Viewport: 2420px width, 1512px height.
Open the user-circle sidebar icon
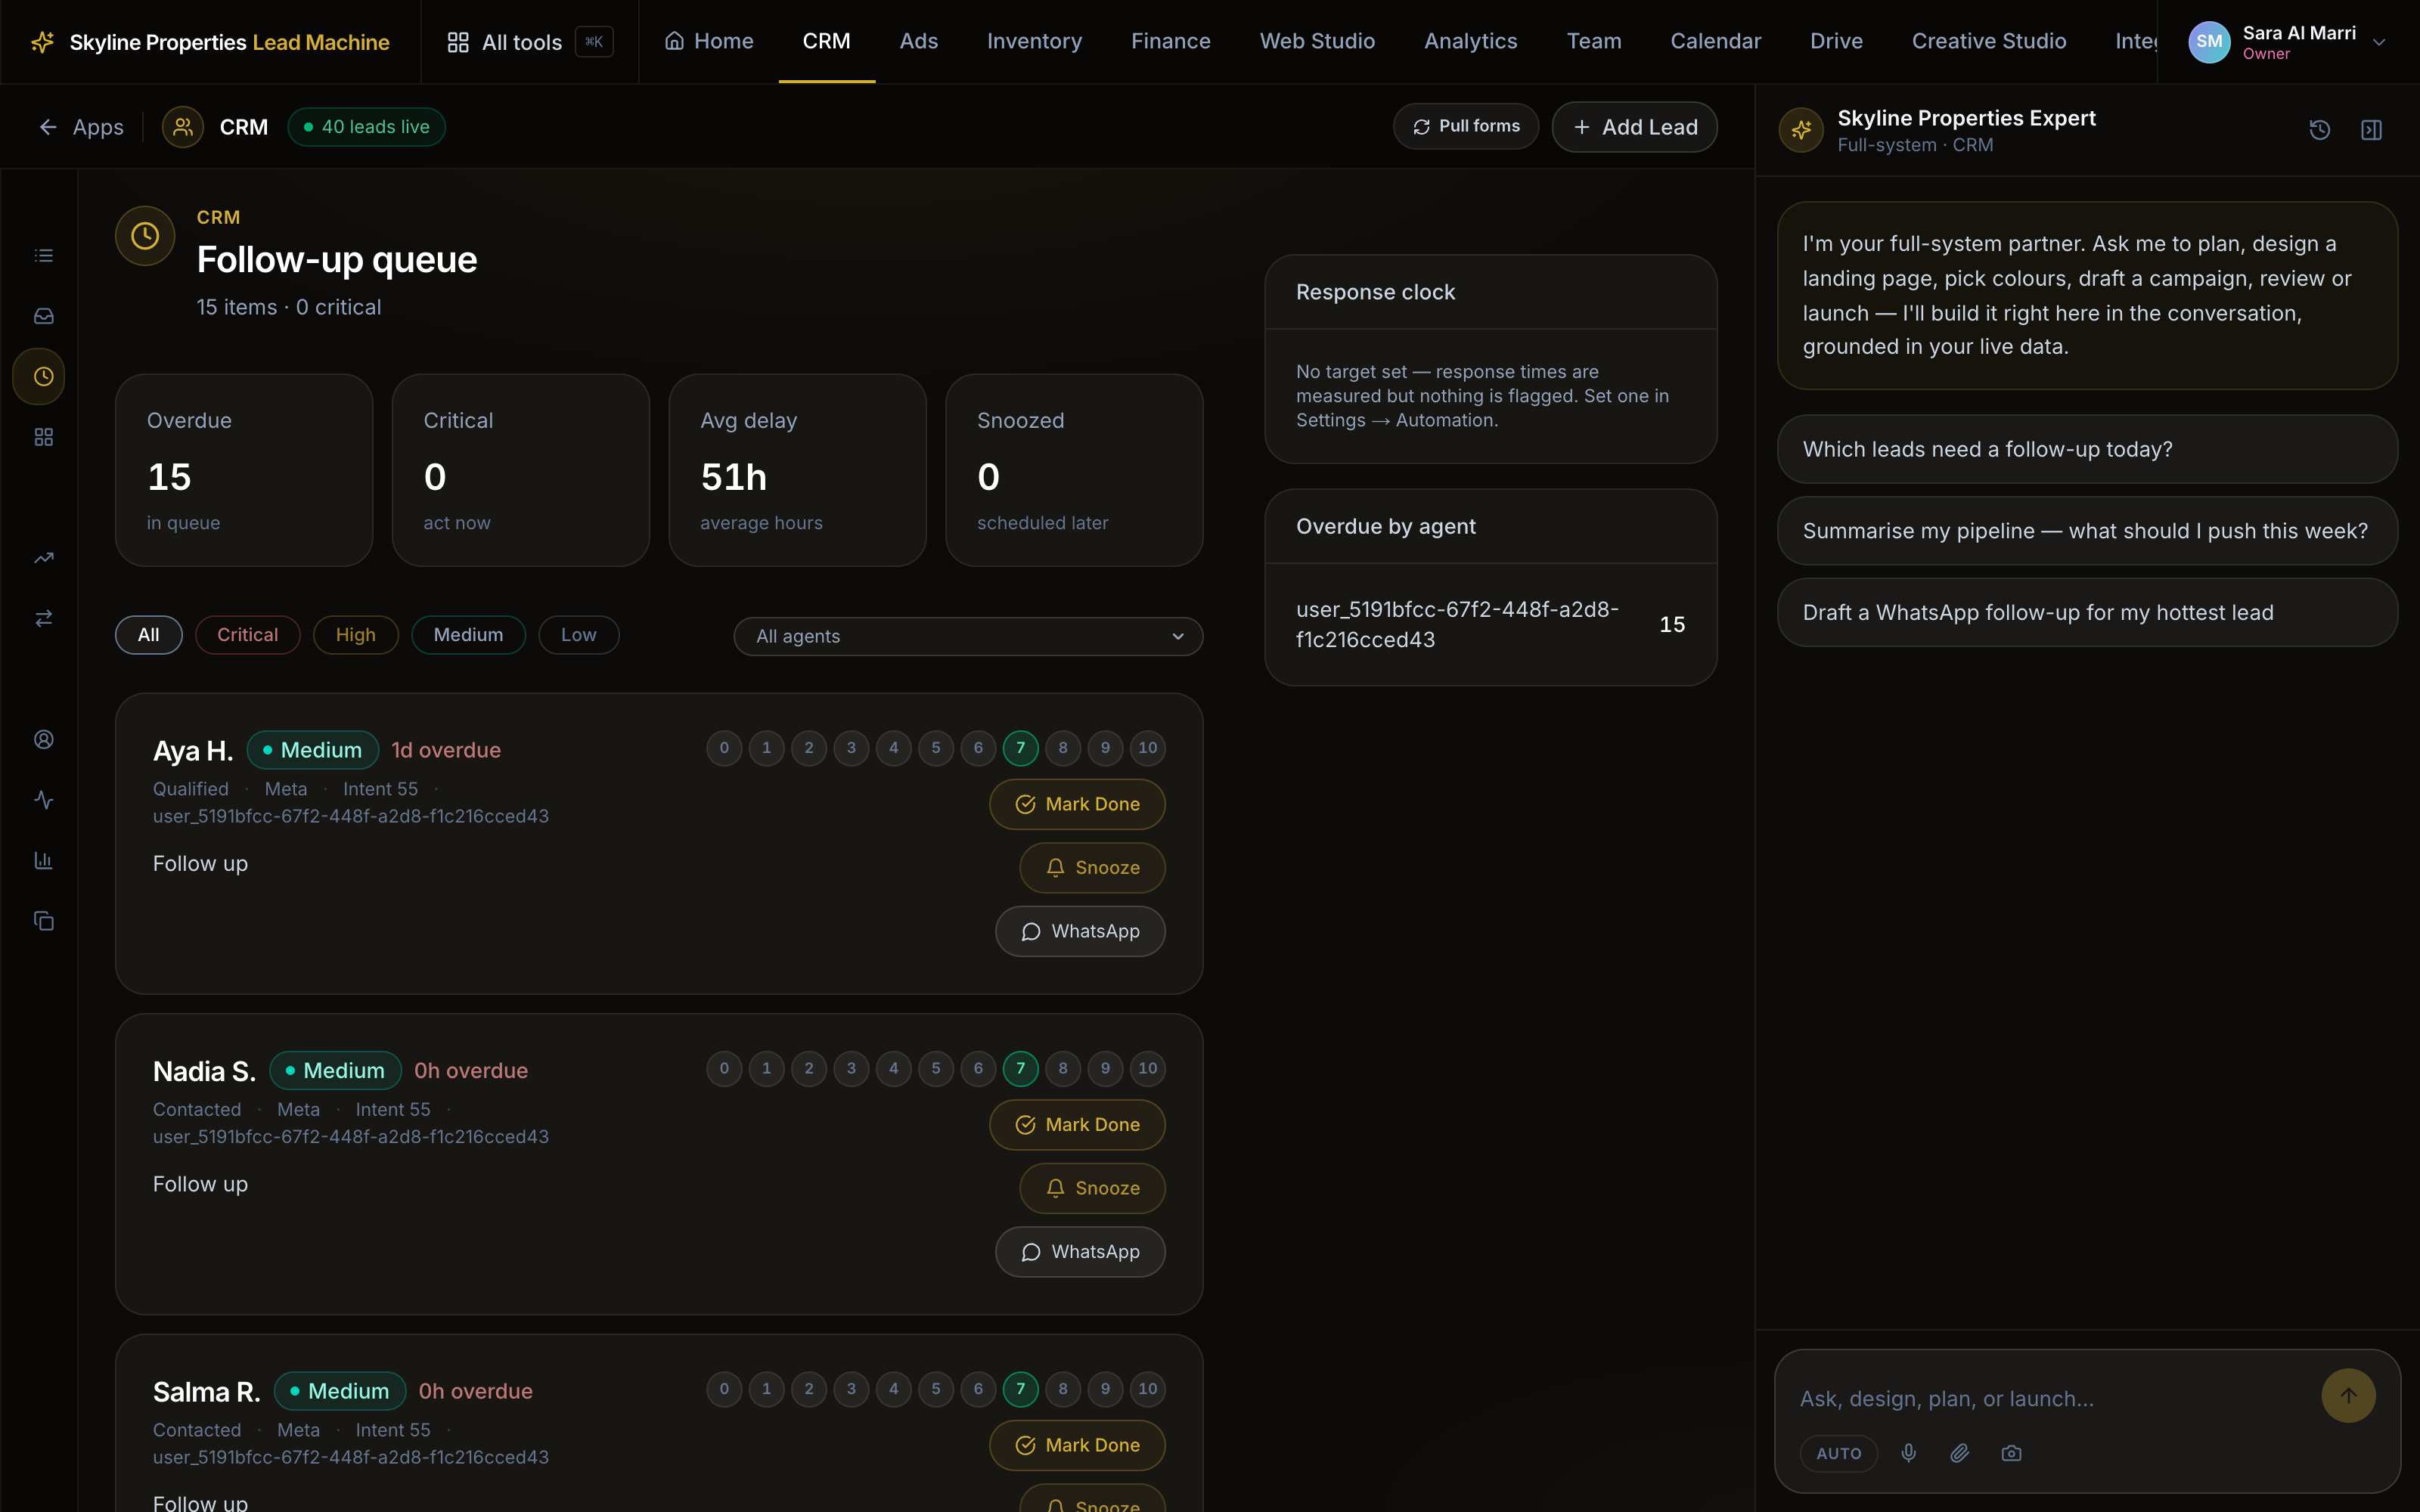pos(44,740)
